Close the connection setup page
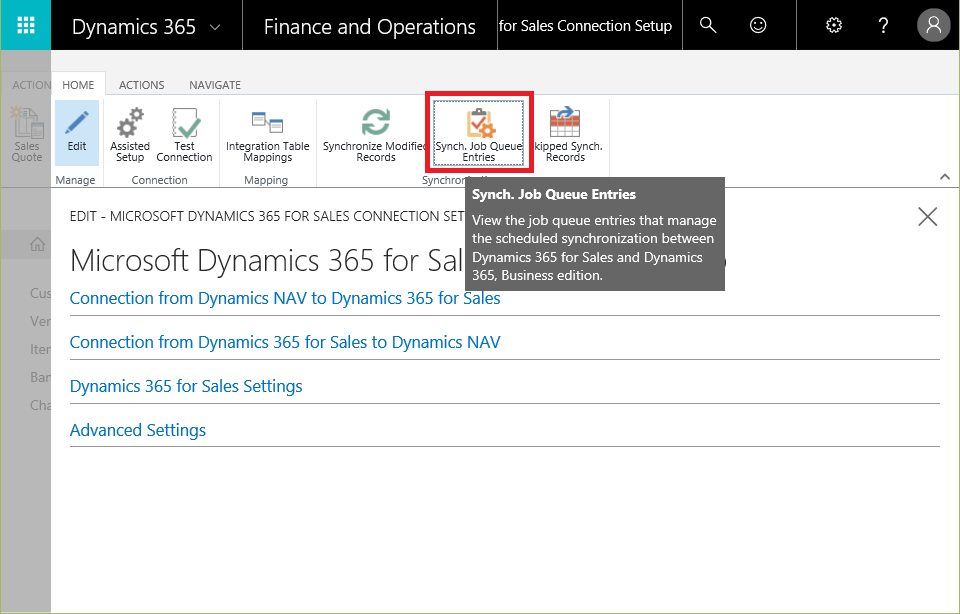This screenshot has width=960, height=614. [x=928, y=216]
